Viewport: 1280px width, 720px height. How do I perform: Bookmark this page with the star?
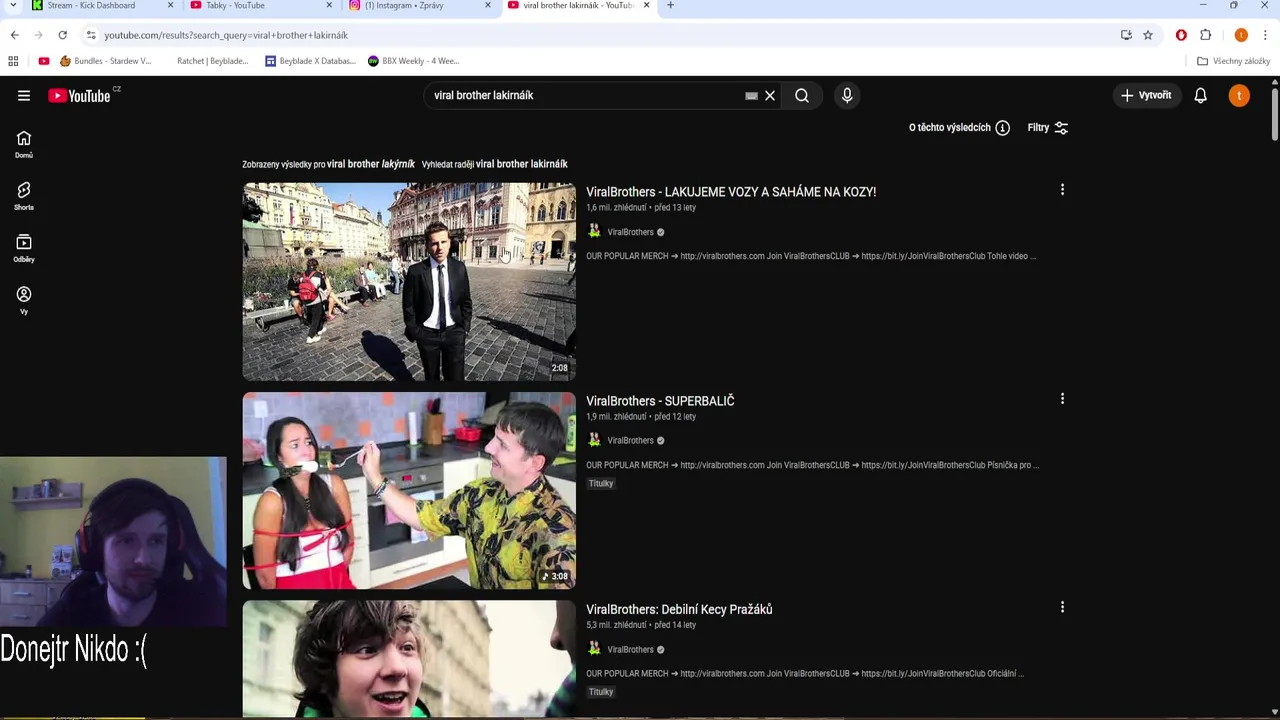point(1148,35)
